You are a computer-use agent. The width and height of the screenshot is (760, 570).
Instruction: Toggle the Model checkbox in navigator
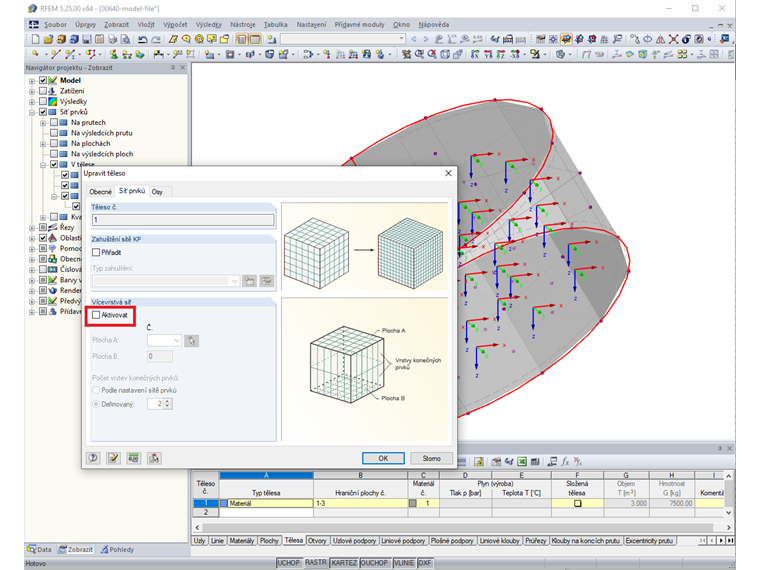(43, 80)
